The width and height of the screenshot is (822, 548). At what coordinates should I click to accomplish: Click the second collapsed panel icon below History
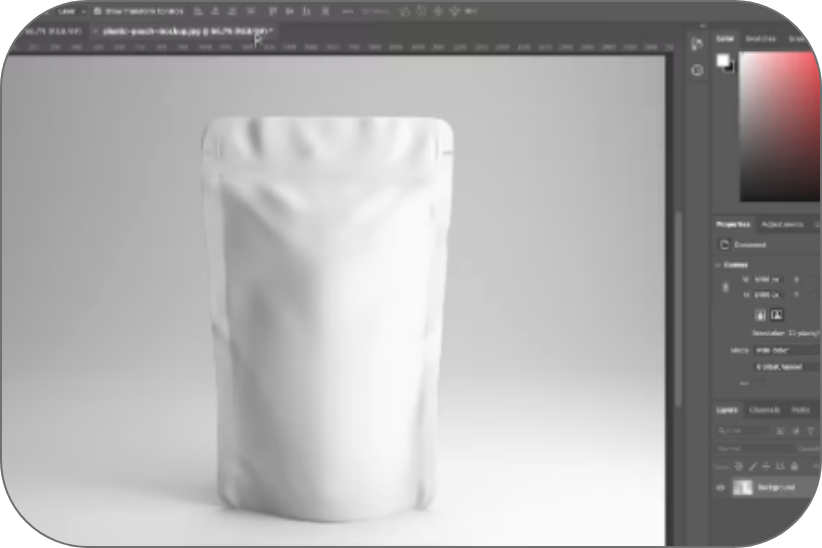pos(697,70)
